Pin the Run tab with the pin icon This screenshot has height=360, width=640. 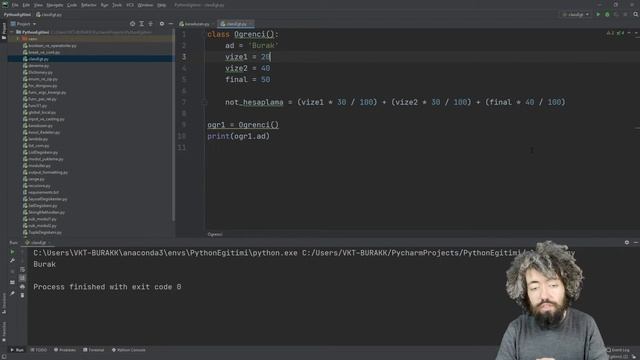point(12,293)
